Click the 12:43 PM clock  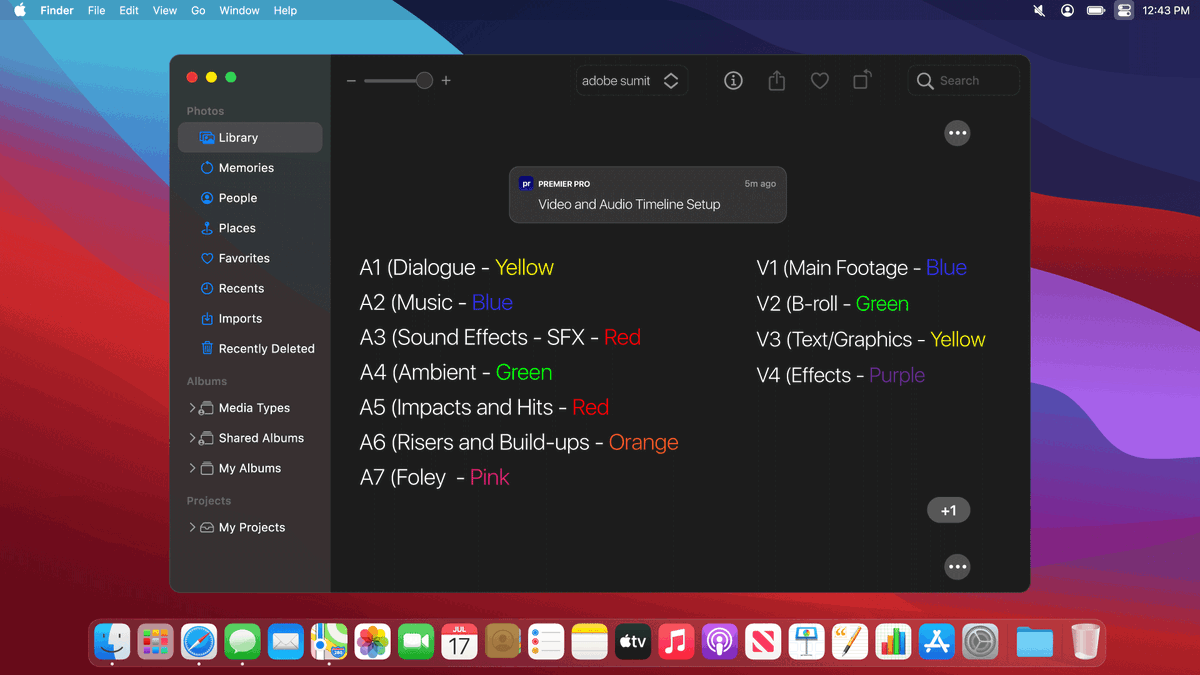click(1165, 10)
